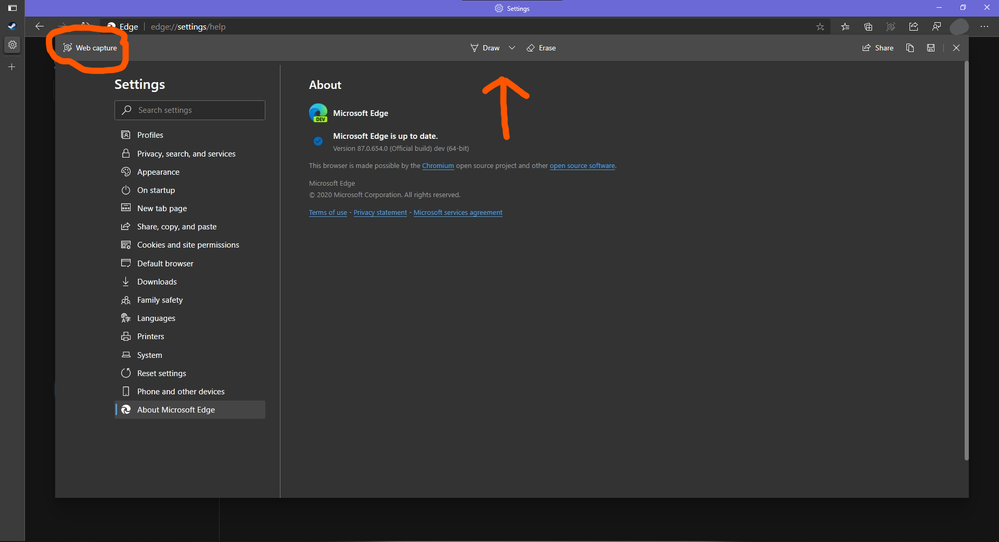Click the browser toolbar Web capture icon
The height and width of the screenshot is (542, 999).
pos(891,27)
